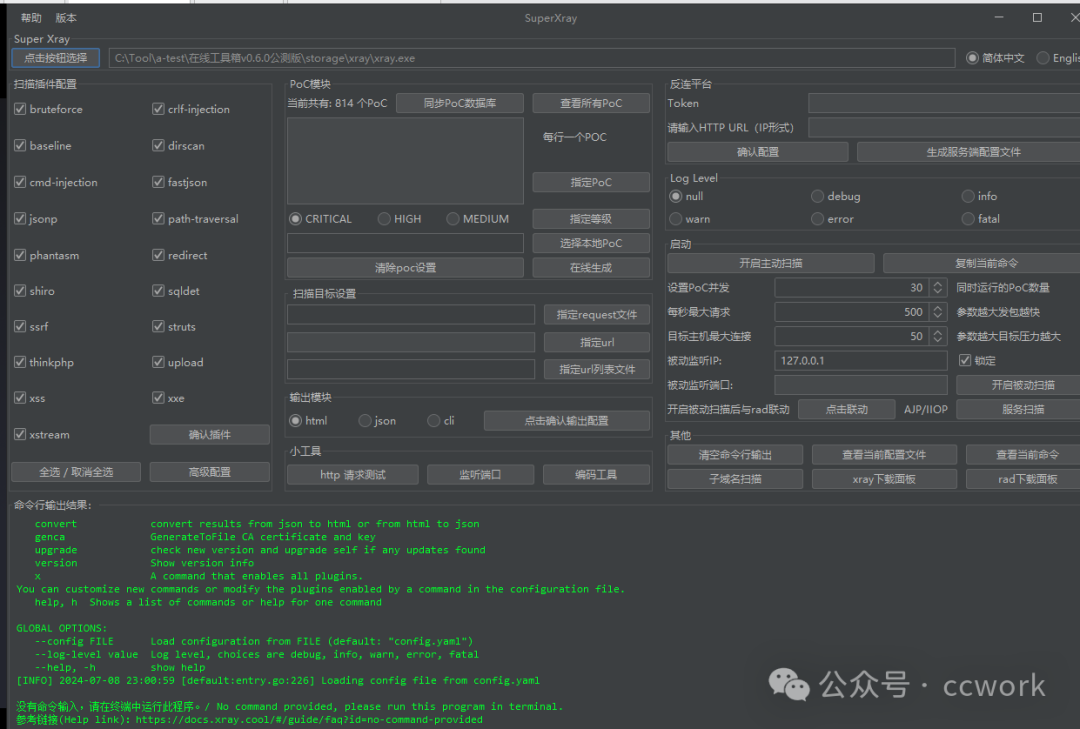
Task: Click the PoC list text area
Action: (x=405, y=161)
